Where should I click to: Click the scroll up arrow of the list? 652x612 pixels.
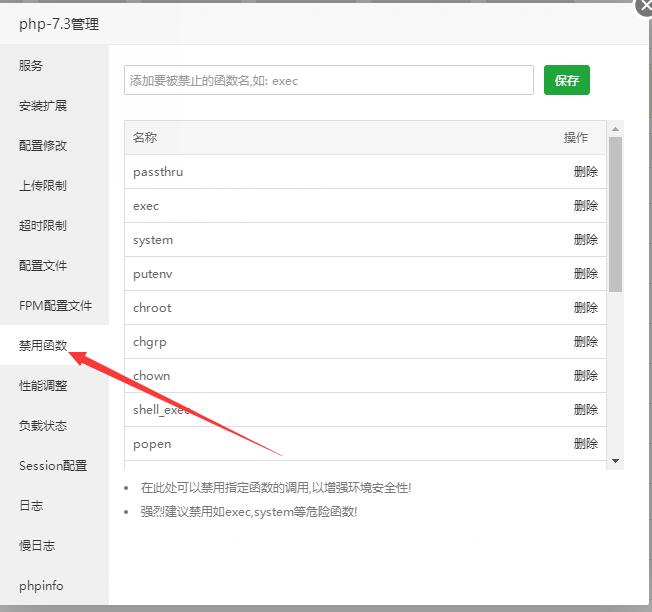click(x=616, y=128)
